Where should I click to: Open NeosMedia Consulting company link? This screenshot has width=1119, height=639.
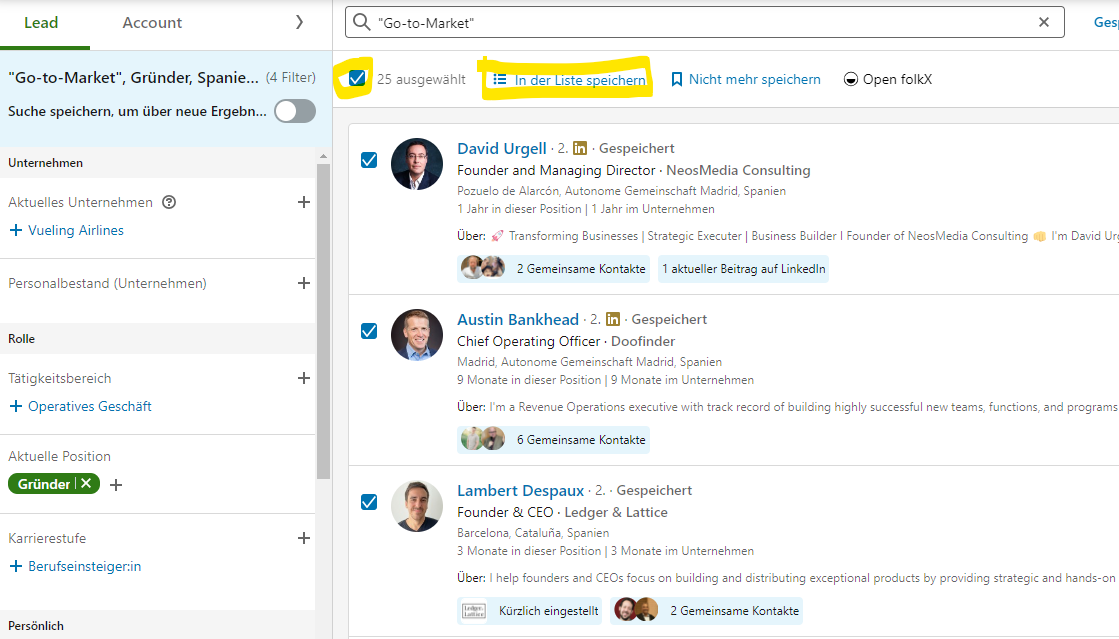point(738,170)
